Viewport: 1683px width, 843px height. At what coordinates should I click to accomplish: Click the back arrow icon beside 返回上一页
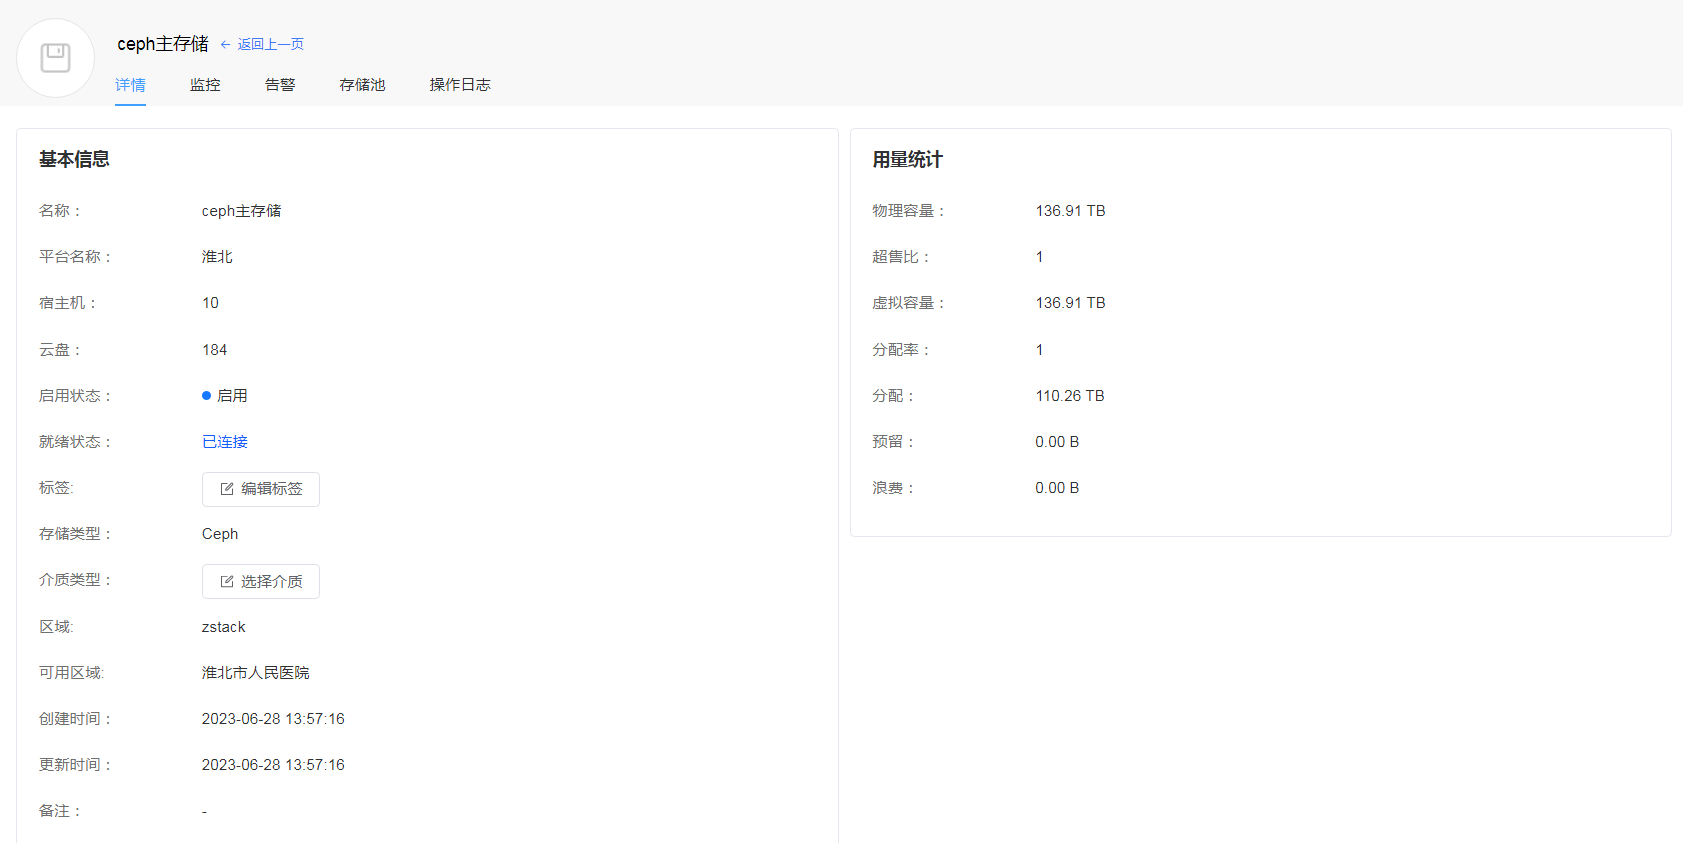225,44
